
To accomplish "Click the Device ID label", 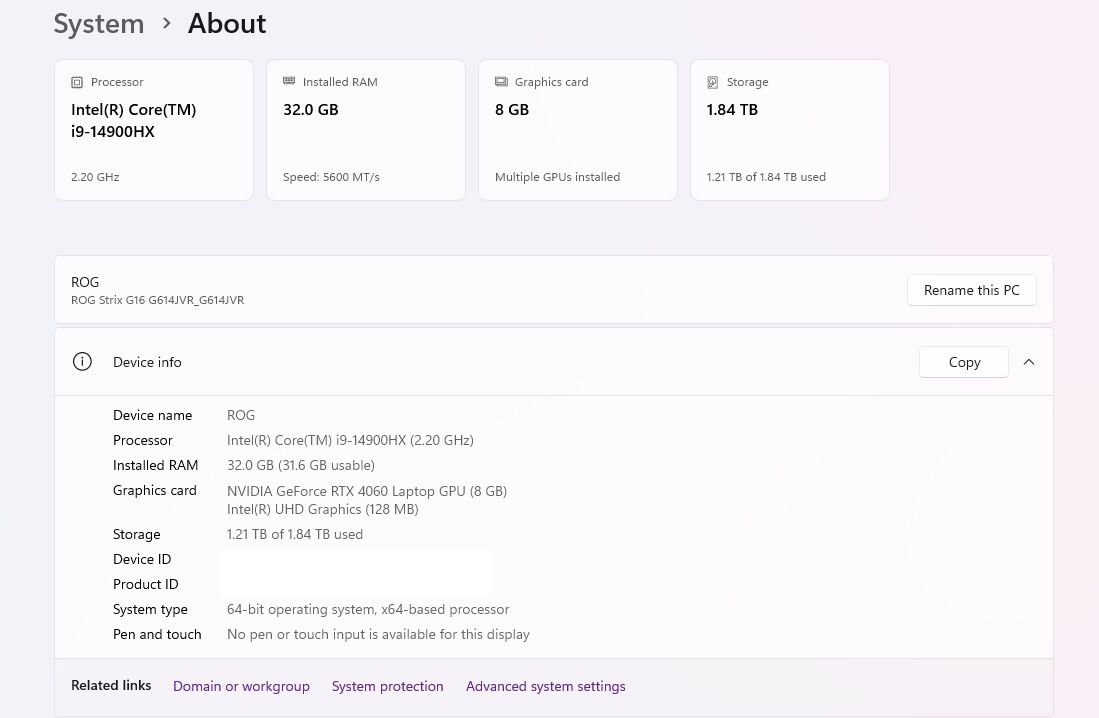I will click(x=142, y=559).
